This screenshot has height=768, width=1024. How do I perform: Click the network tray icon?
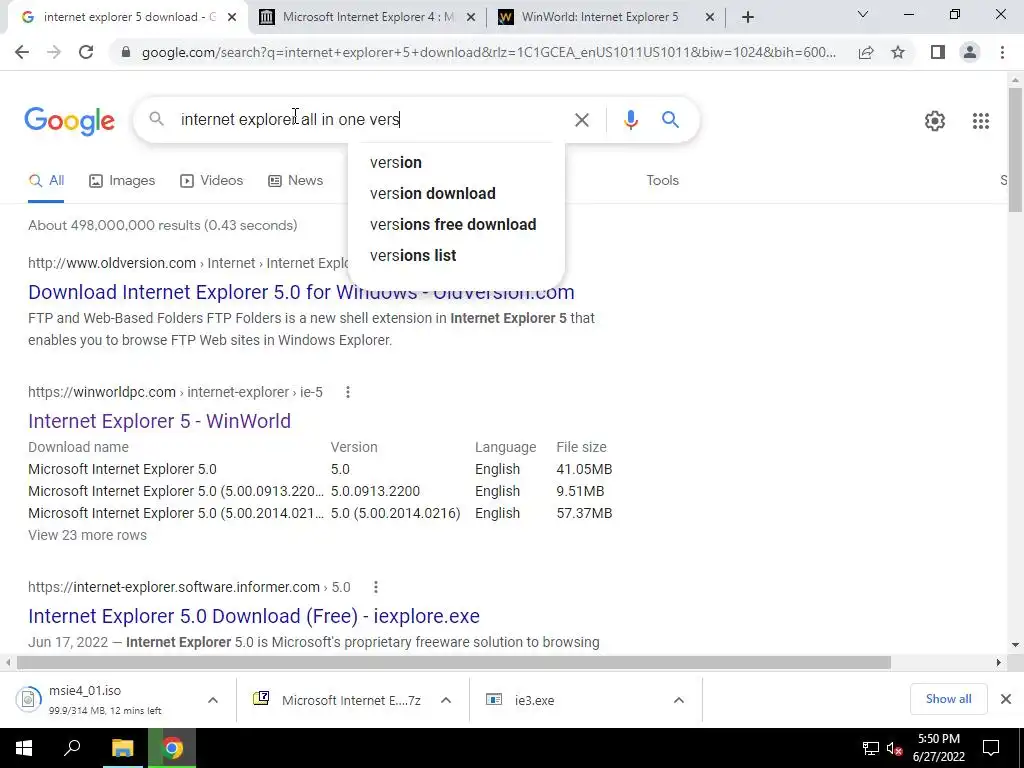[x=871, y=748]
